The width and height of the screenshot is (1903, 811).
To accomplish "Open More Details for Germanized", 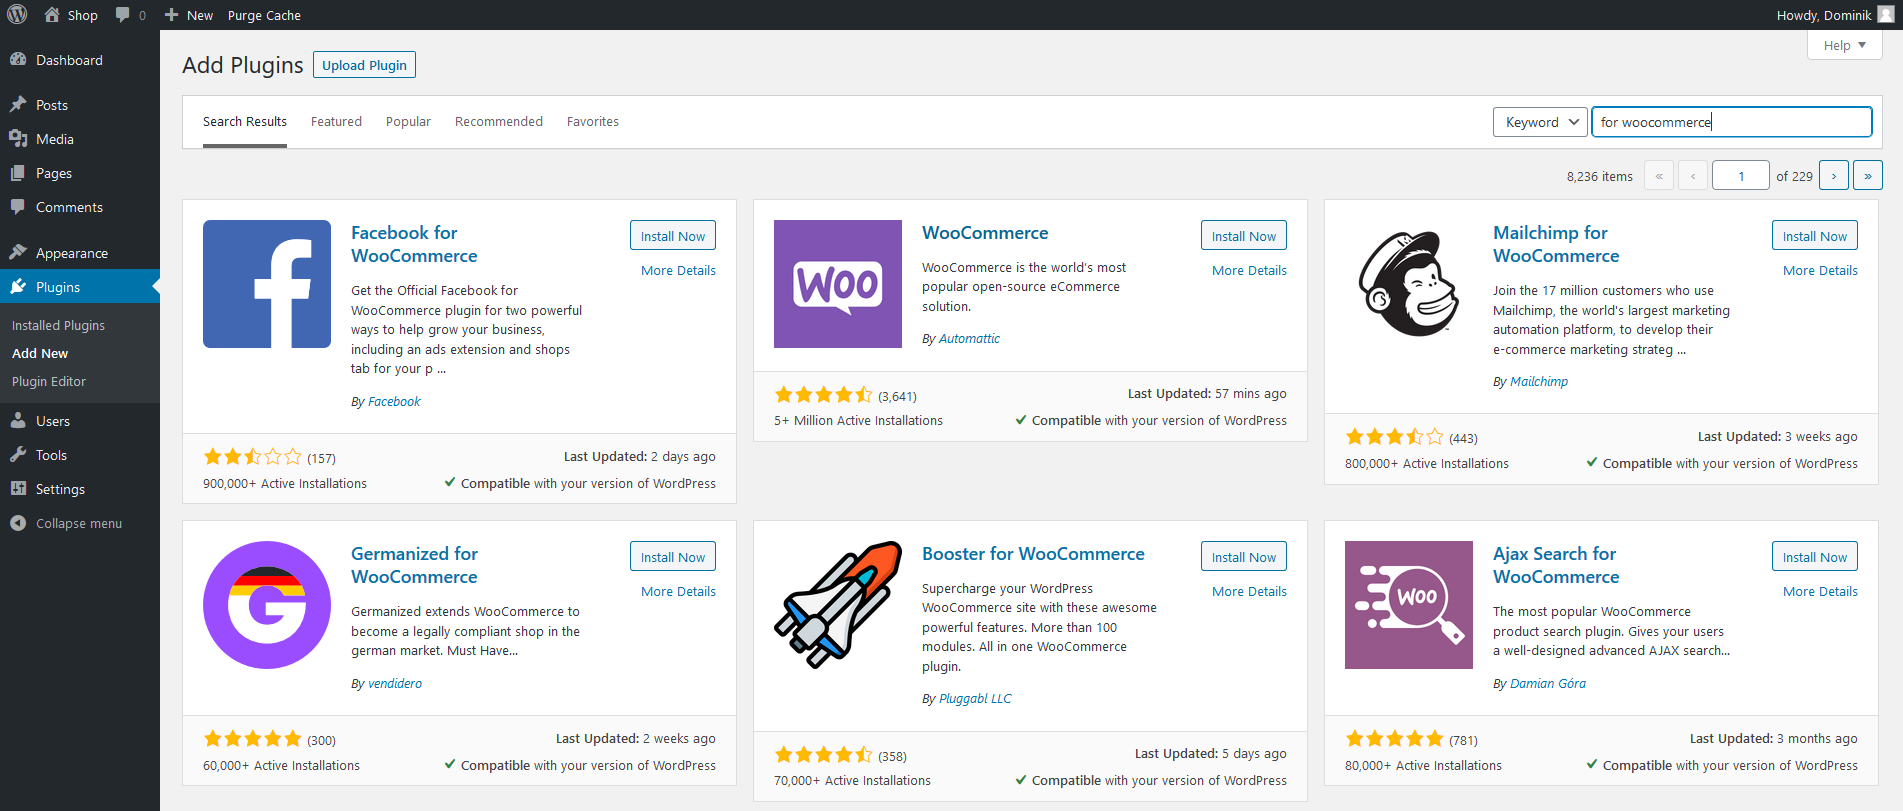I will click(678, 592).
